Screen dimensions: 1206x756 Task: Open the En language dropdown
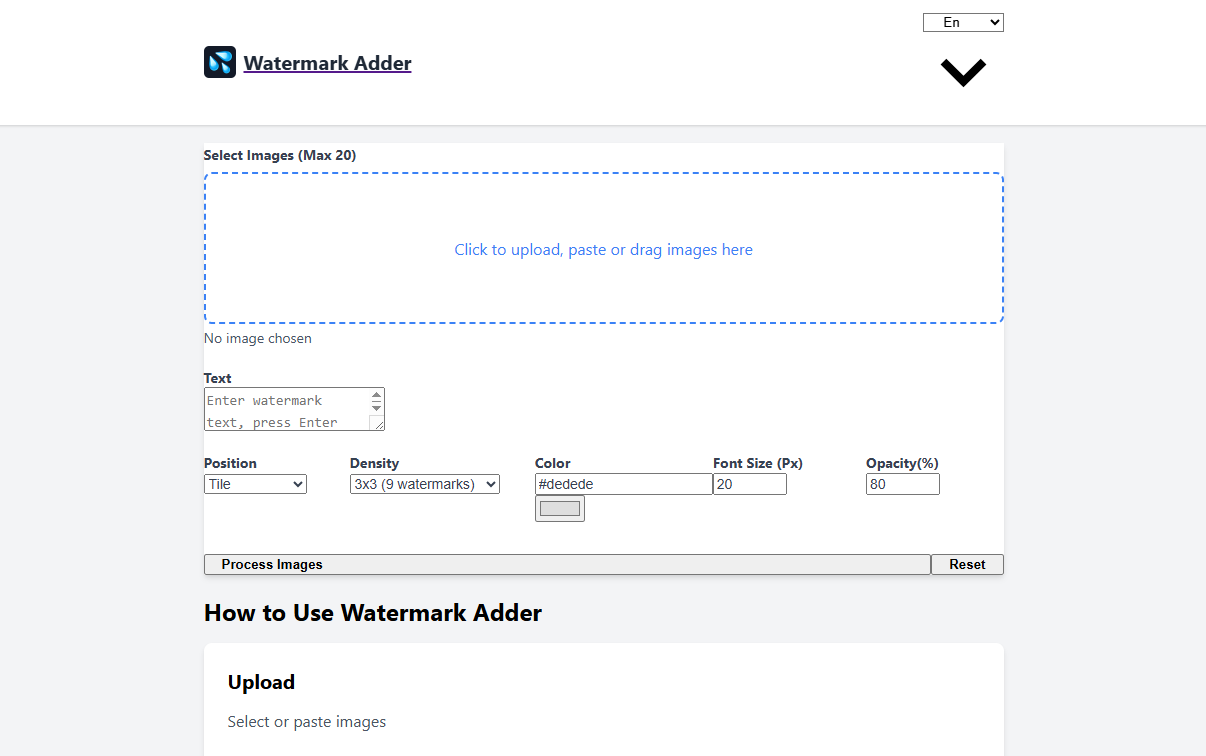(962, 21)
